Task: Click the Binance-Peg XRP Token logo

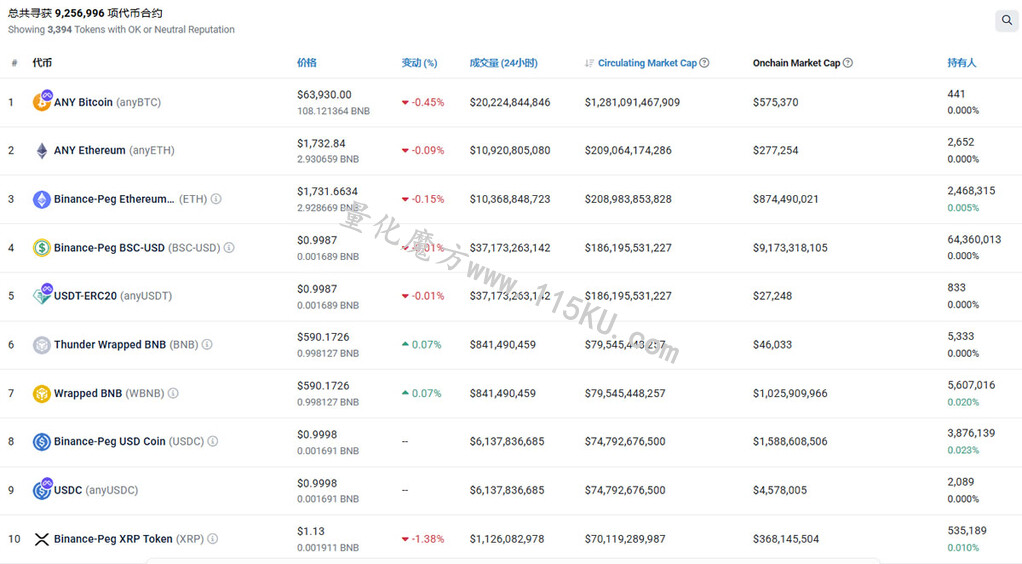Action: tap(42, 539)
